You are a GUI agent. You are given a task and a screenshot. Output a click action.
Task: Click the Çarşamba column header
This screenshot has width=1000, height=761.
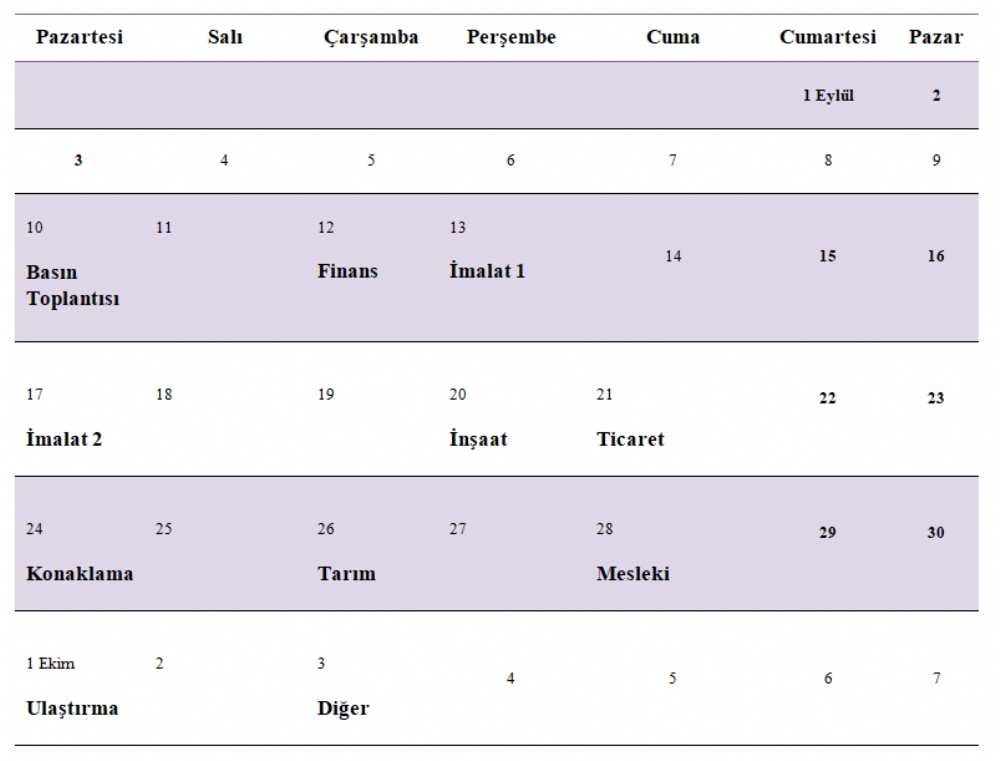[370, 38]
